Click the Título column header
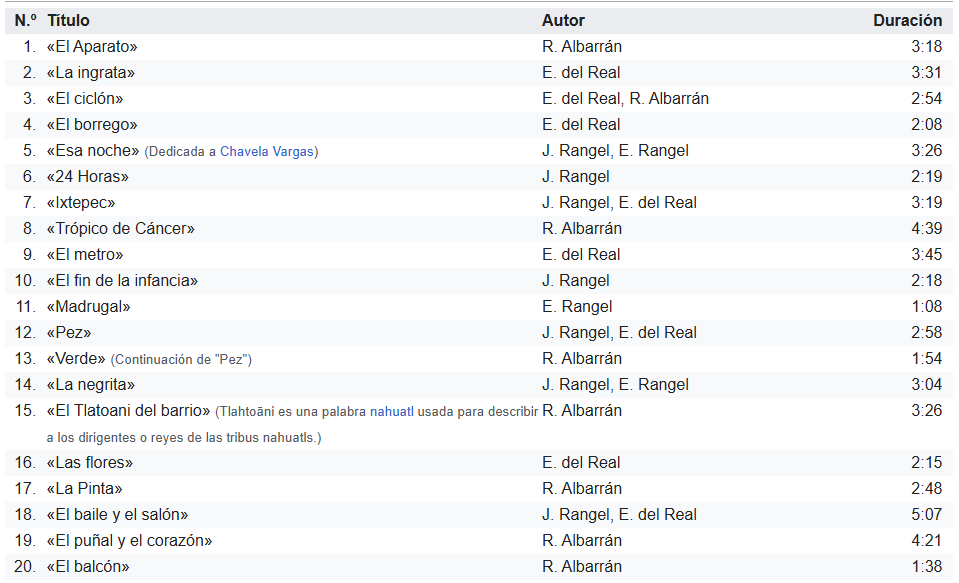This screenshot has width=959, height=583. (x=68, y=21)
